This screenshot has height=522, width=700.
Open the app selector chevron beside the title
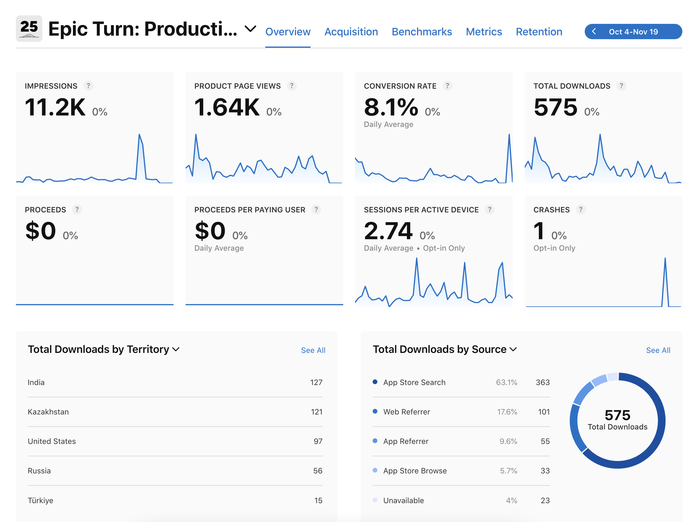coord(250,29)
